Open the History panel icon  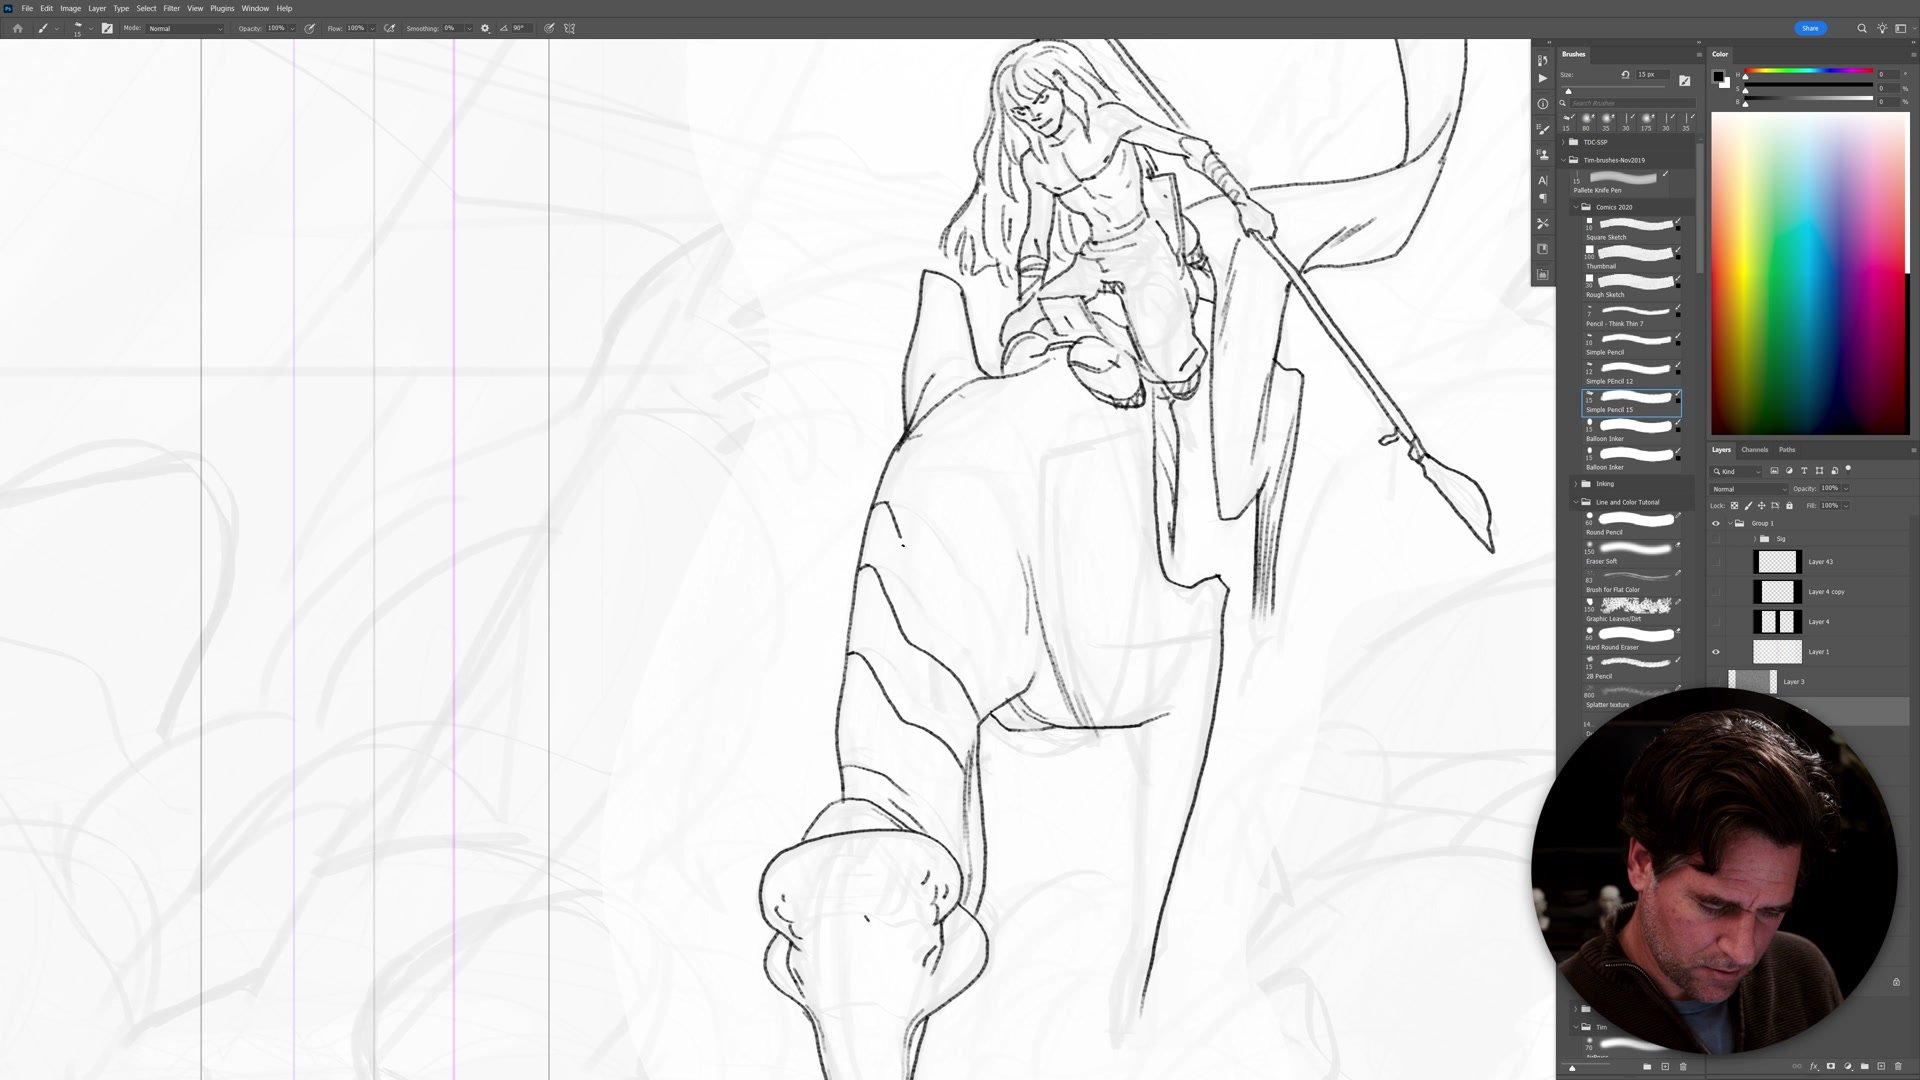click(1543, 60)
